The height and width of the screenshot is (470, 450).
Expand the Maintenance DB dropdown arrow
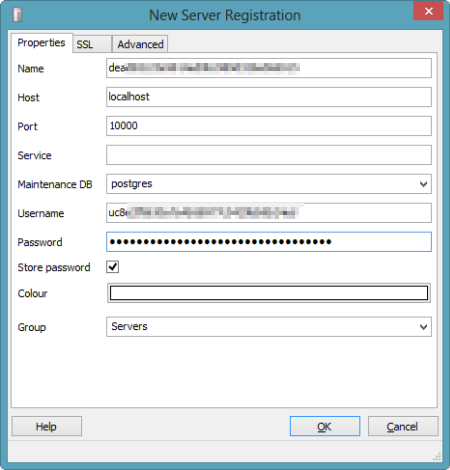coord(423,184)
